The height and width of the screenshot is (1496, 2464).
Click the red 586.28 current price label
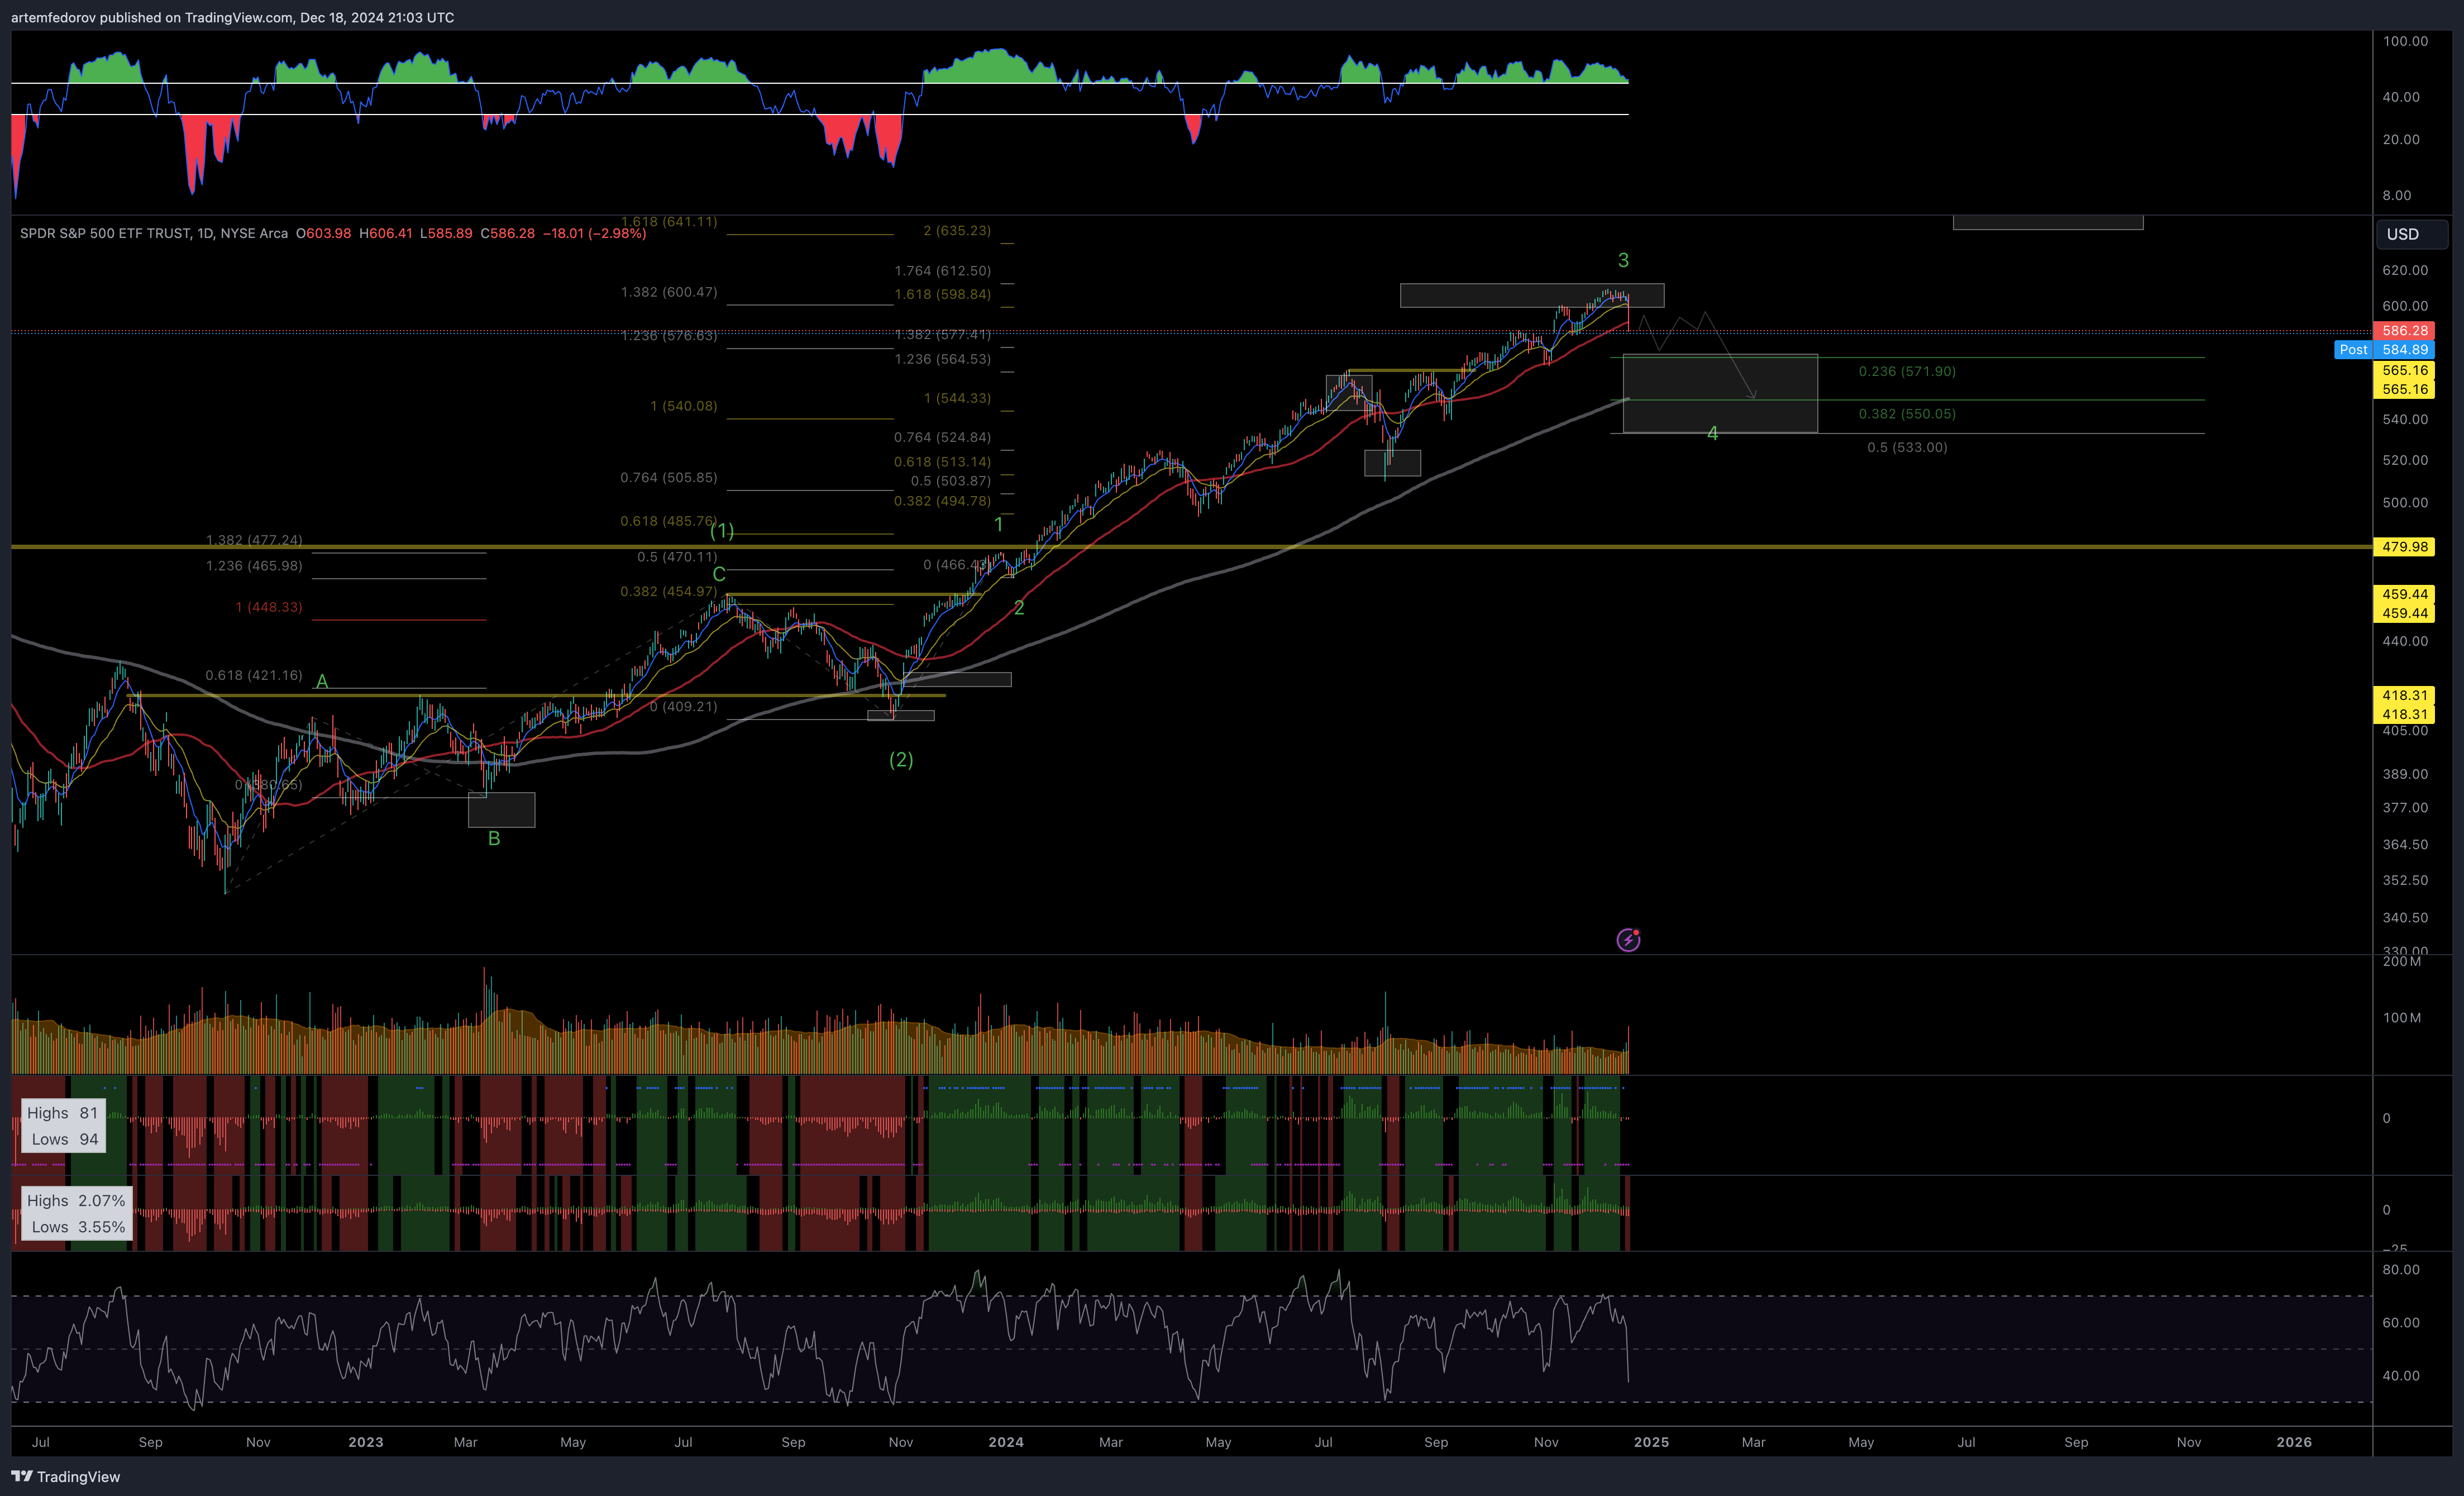pos(2404,330)
